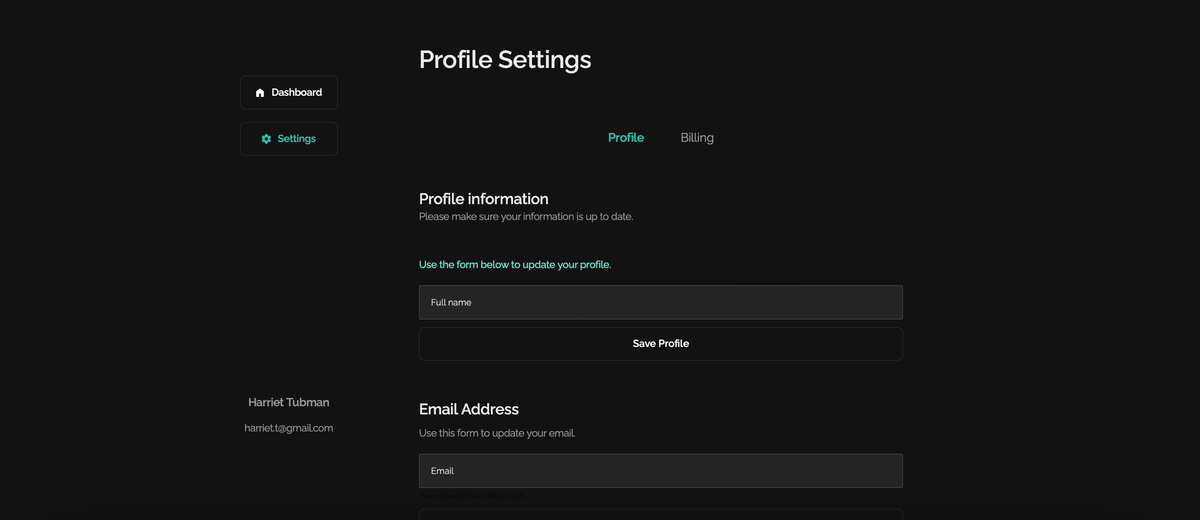Click the gear icon beside Settings
The image size is (1200, 520).
266,139
